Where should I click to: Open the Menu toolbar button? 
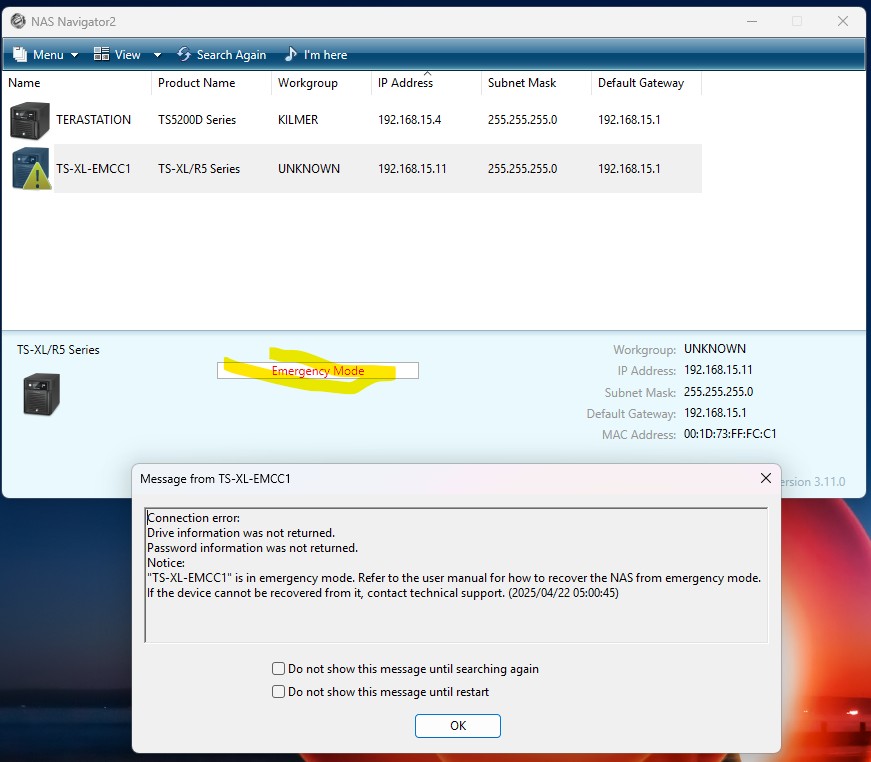(44, 54)
